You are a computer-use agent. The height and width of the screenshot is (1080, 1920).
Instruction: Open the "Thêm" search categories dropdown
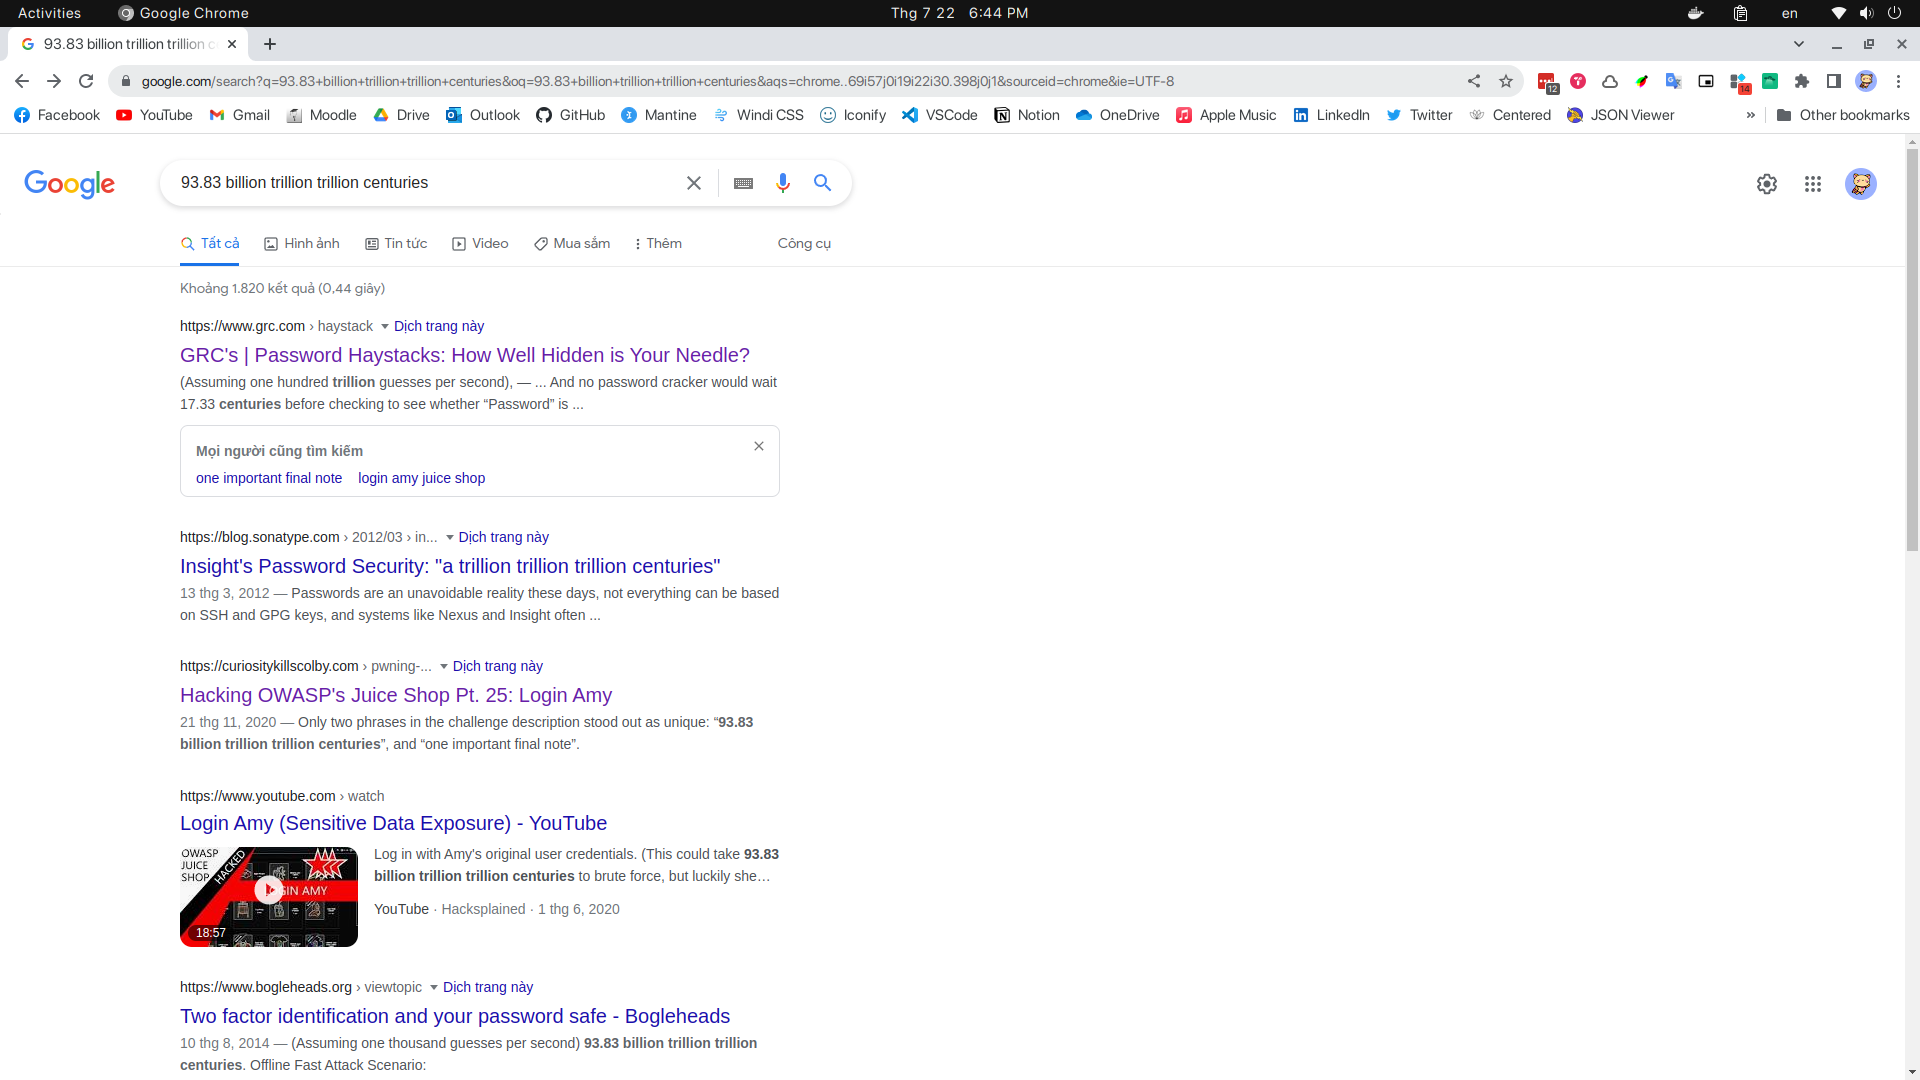point(657,243)
